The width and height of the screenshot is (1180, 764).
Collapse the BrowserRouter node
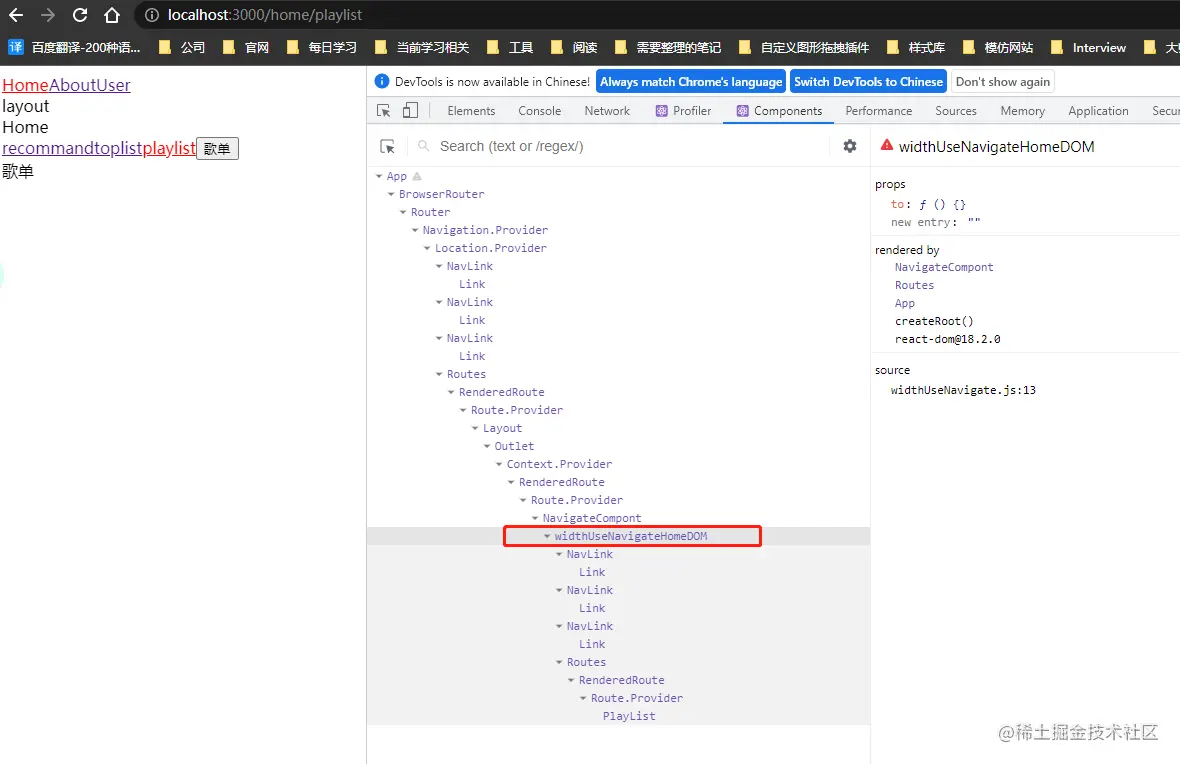(391, 194)
